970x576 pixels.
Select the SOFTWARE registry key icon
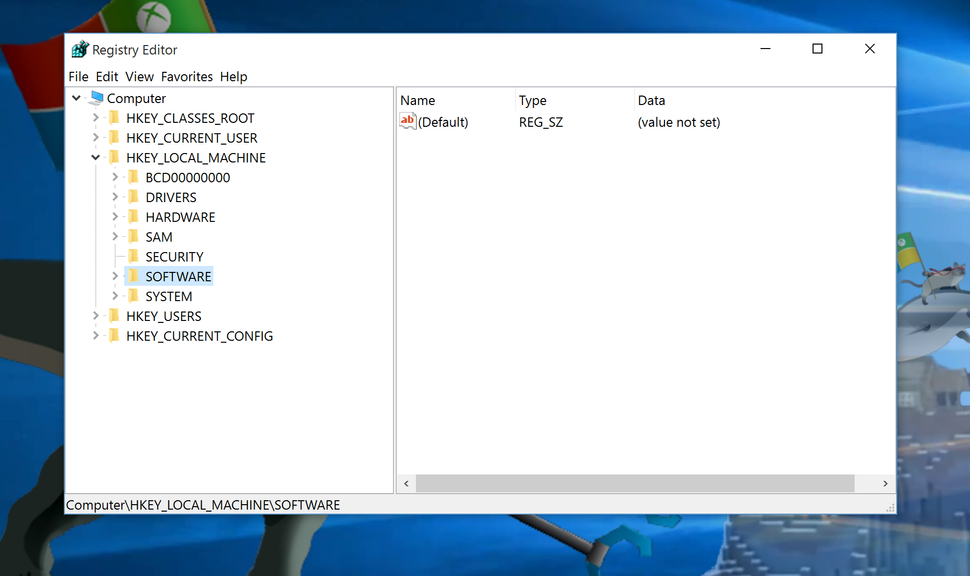134,276
